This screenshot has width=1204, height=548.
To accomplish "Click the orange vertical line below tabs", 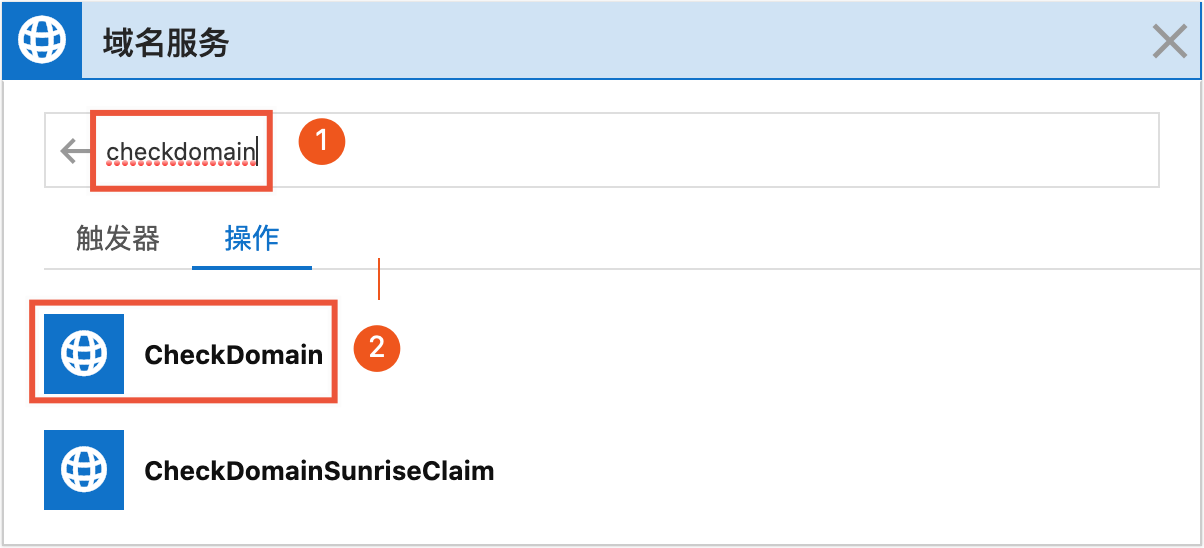I will coord(379,280).
